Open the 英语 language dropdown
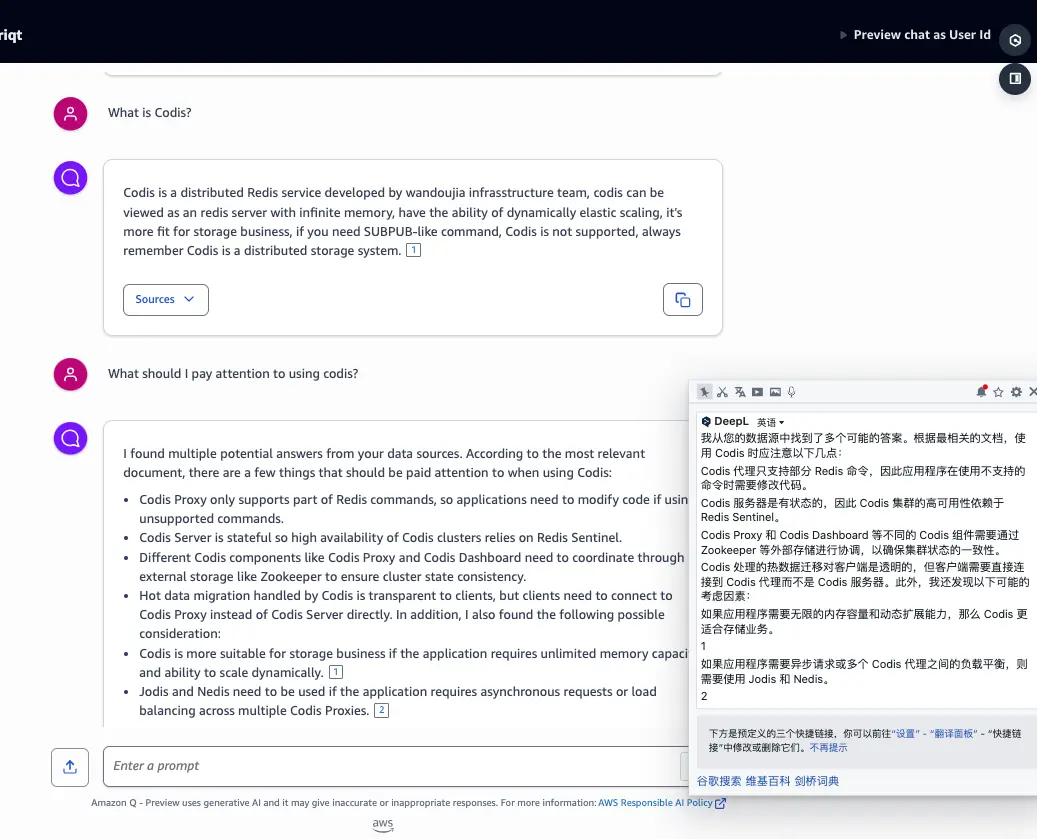The width and height of the screenshot is (1037, 839). tap(770, 422)
